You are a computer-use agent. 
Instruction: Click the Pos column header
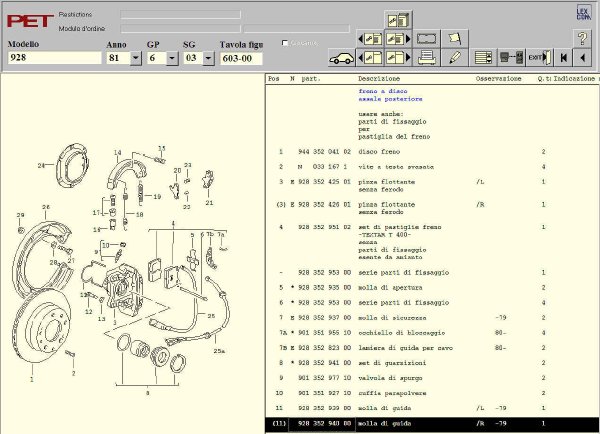click(x=274, y=78)
